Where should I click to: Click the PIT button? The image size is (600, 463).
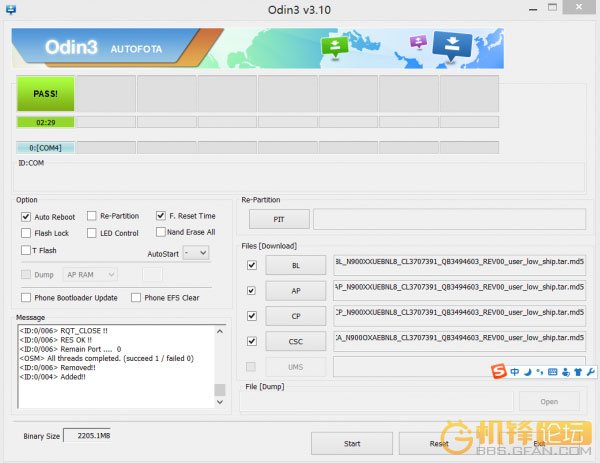(279, 219)
